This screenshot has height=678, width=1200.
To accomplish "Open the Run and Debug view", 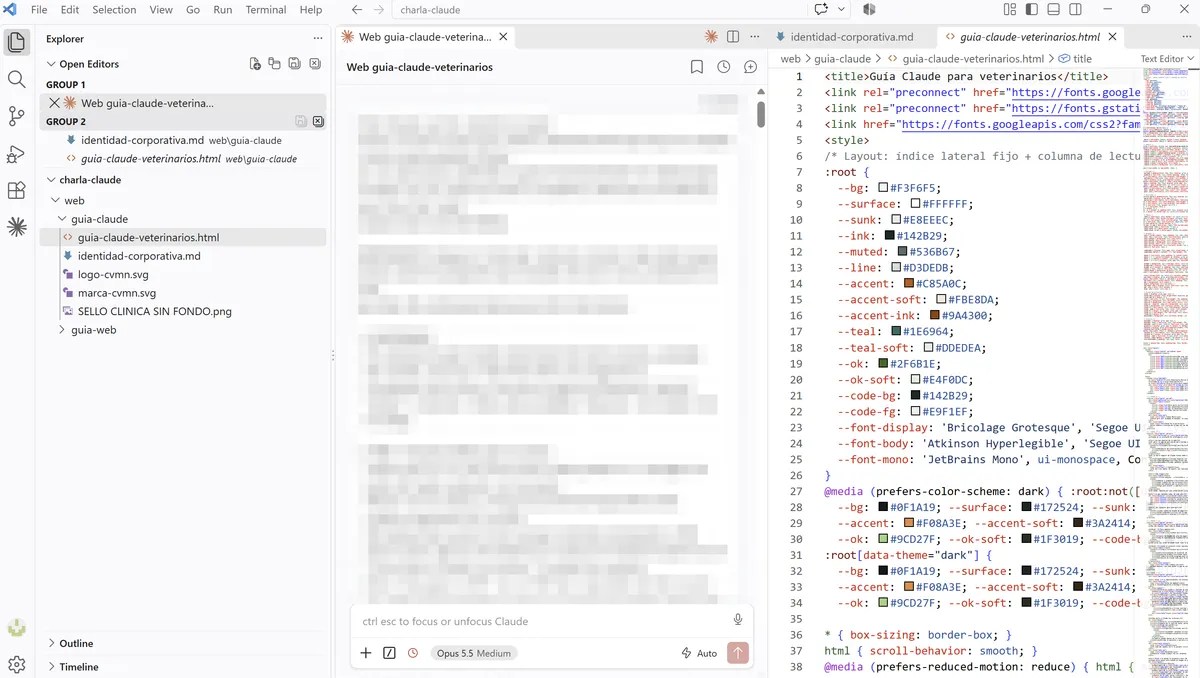I will coord(16,153).
